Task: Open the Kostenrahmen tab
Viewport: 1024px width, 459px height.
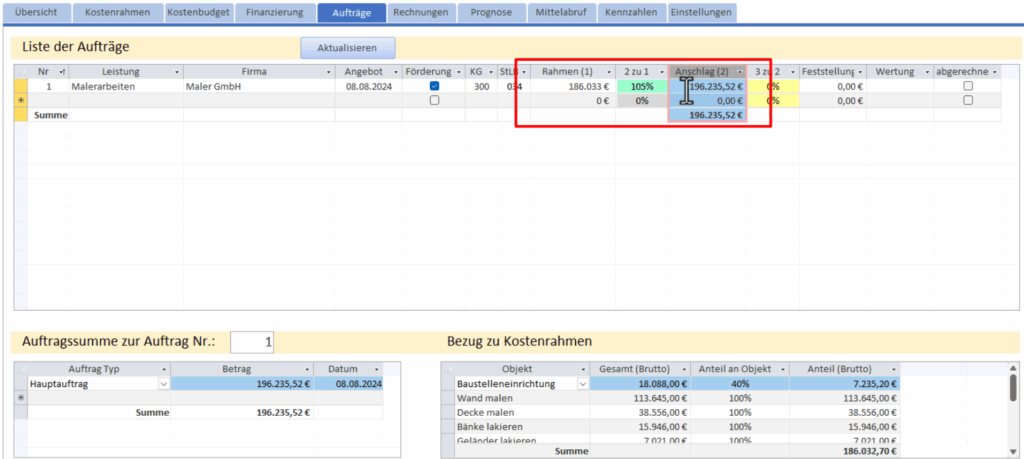Action: click(118, 12)
